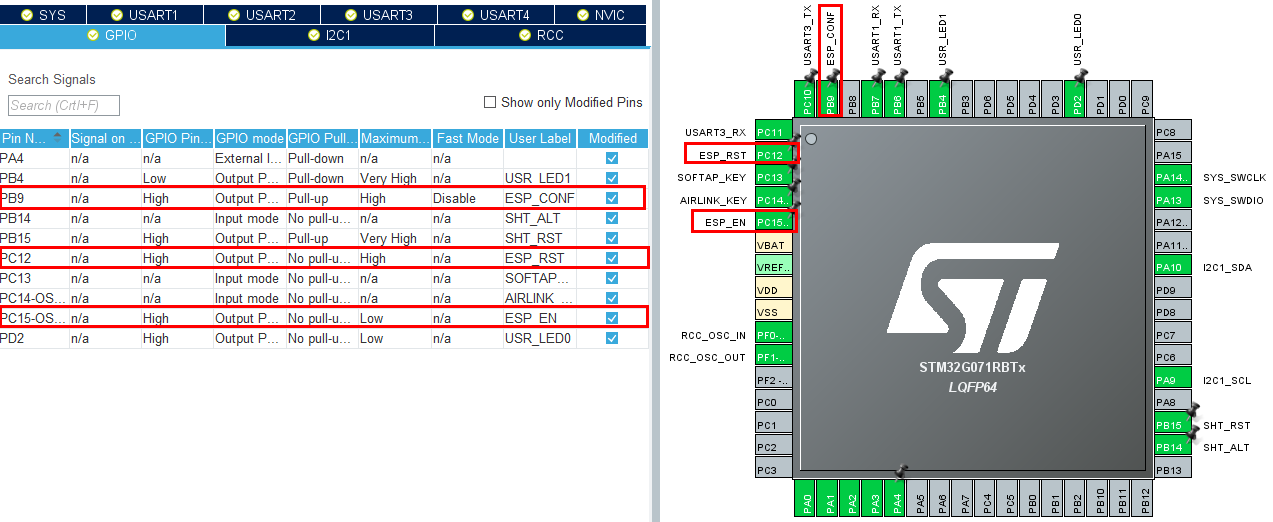Image resolution: width=1273 pixels, height=522 pixels.
Task: Open the SYS configuration tab
Action: pos(43,15)
